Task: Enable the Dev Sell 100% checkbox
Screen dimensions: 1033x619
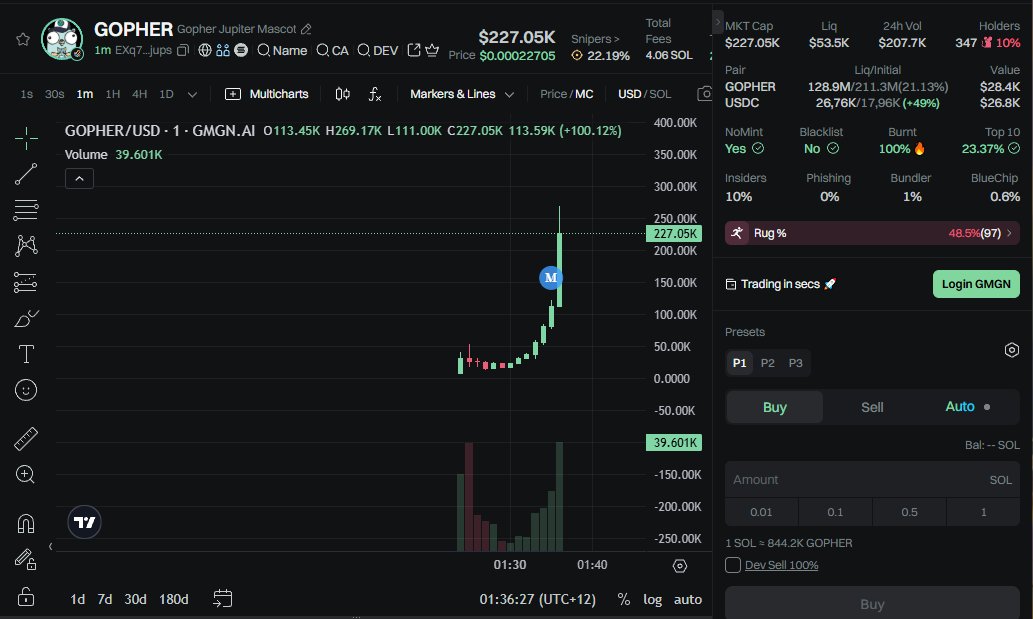Action: click(x=733, y=565)
